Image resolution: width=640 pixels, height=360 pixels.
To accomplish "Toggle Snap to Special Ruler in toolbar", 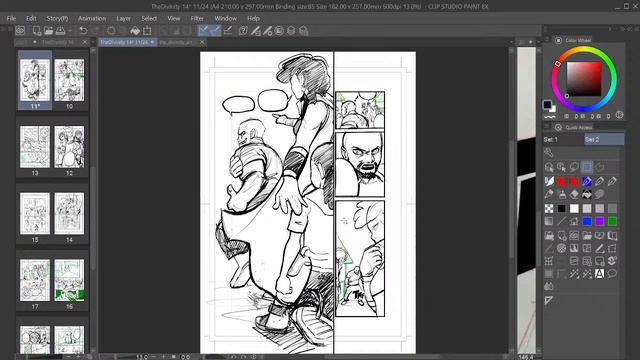I will (x=216, y=31).
